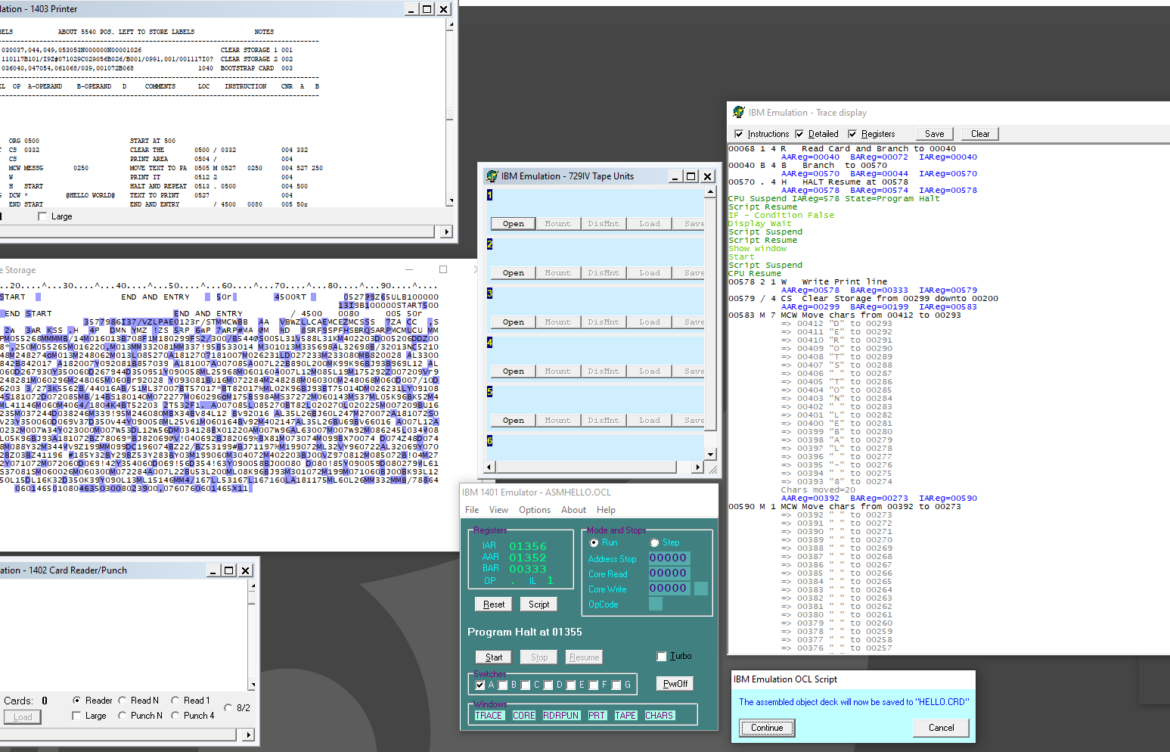This screenshot has height=752, width=1170.
Task: Click Cancel in the OCL Script dialog
Action: coord(941,728)
